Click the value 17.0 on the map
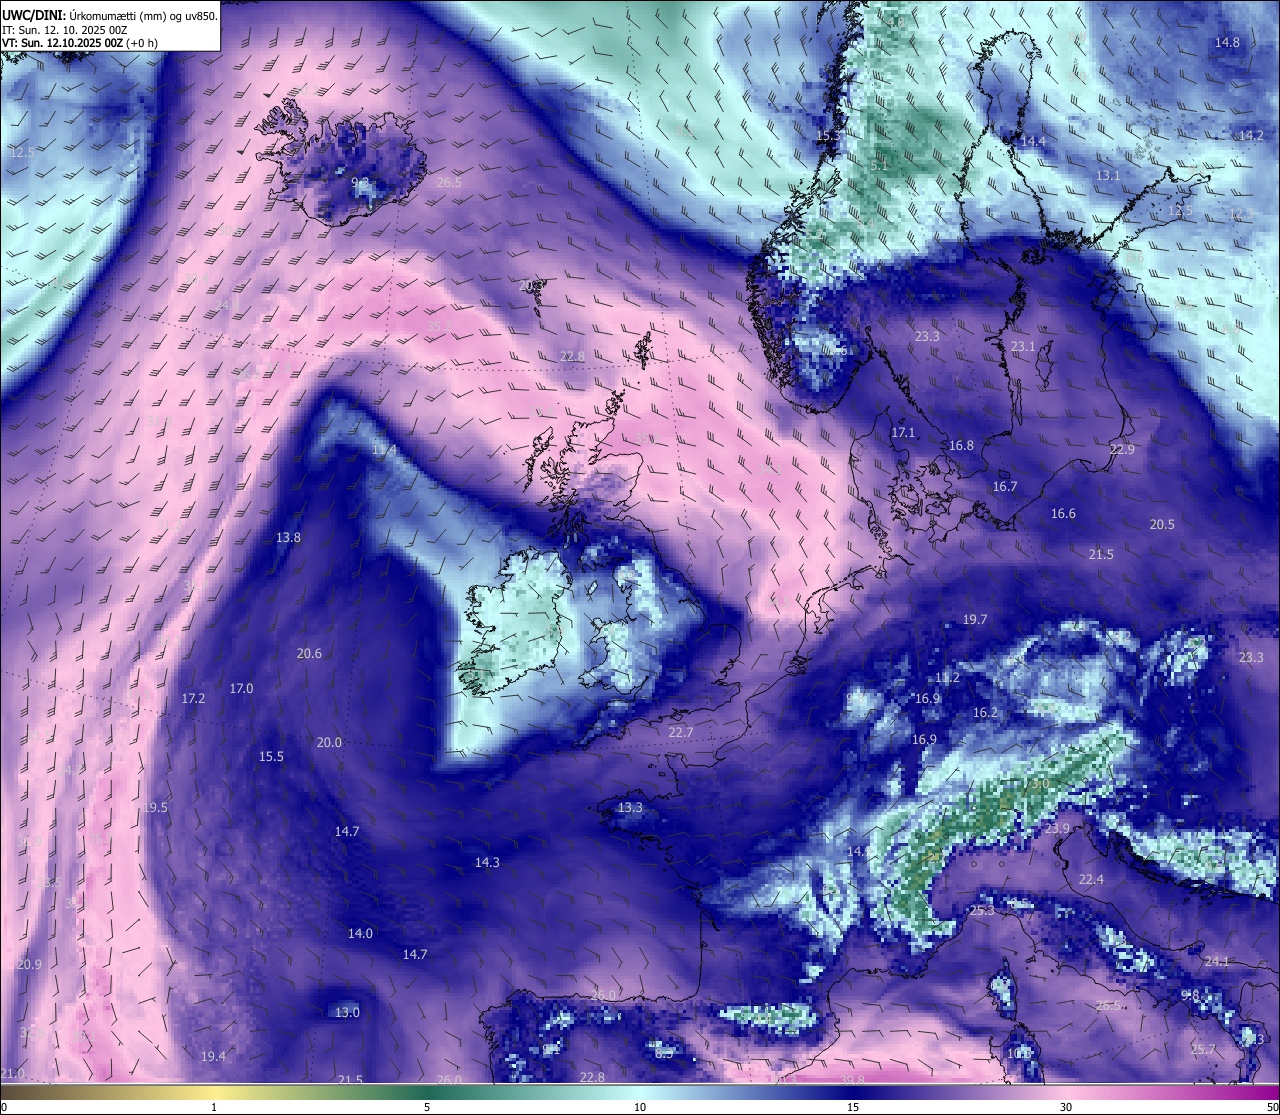Screen dimensions: 1280x1115 click(241, 689)
